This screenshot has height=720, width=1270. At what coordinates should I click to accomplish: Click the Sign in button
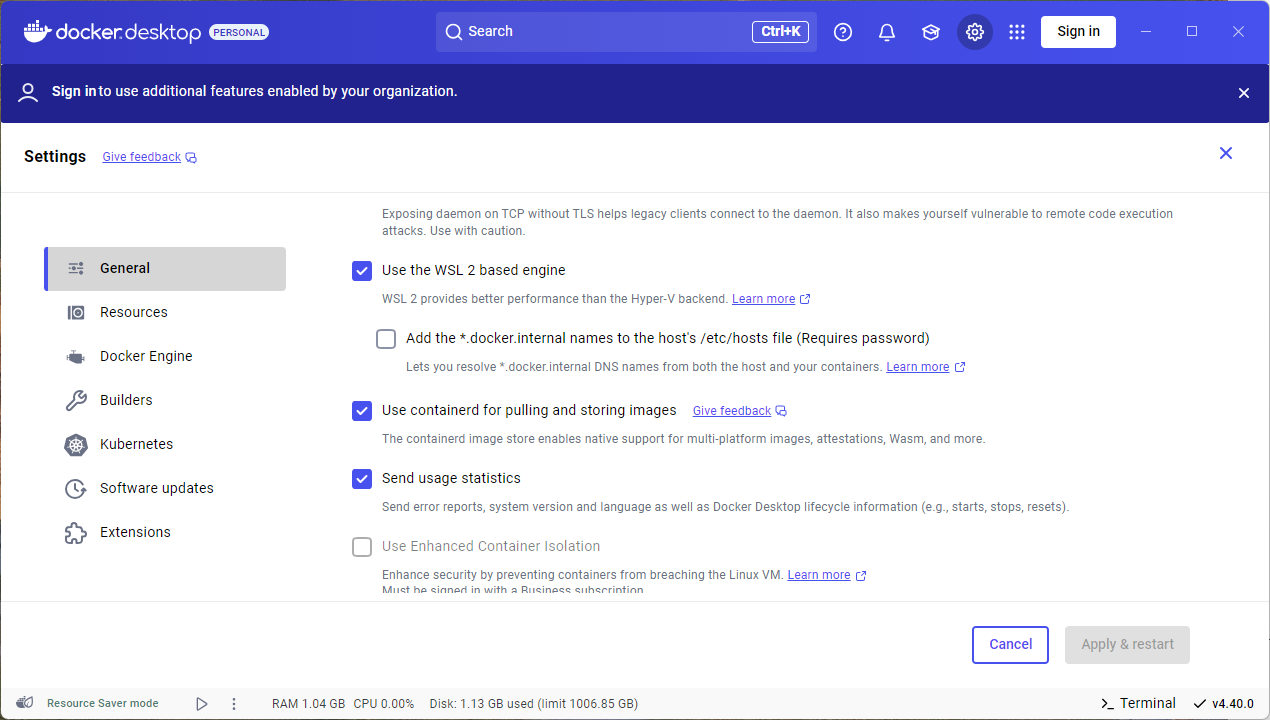1078,32
